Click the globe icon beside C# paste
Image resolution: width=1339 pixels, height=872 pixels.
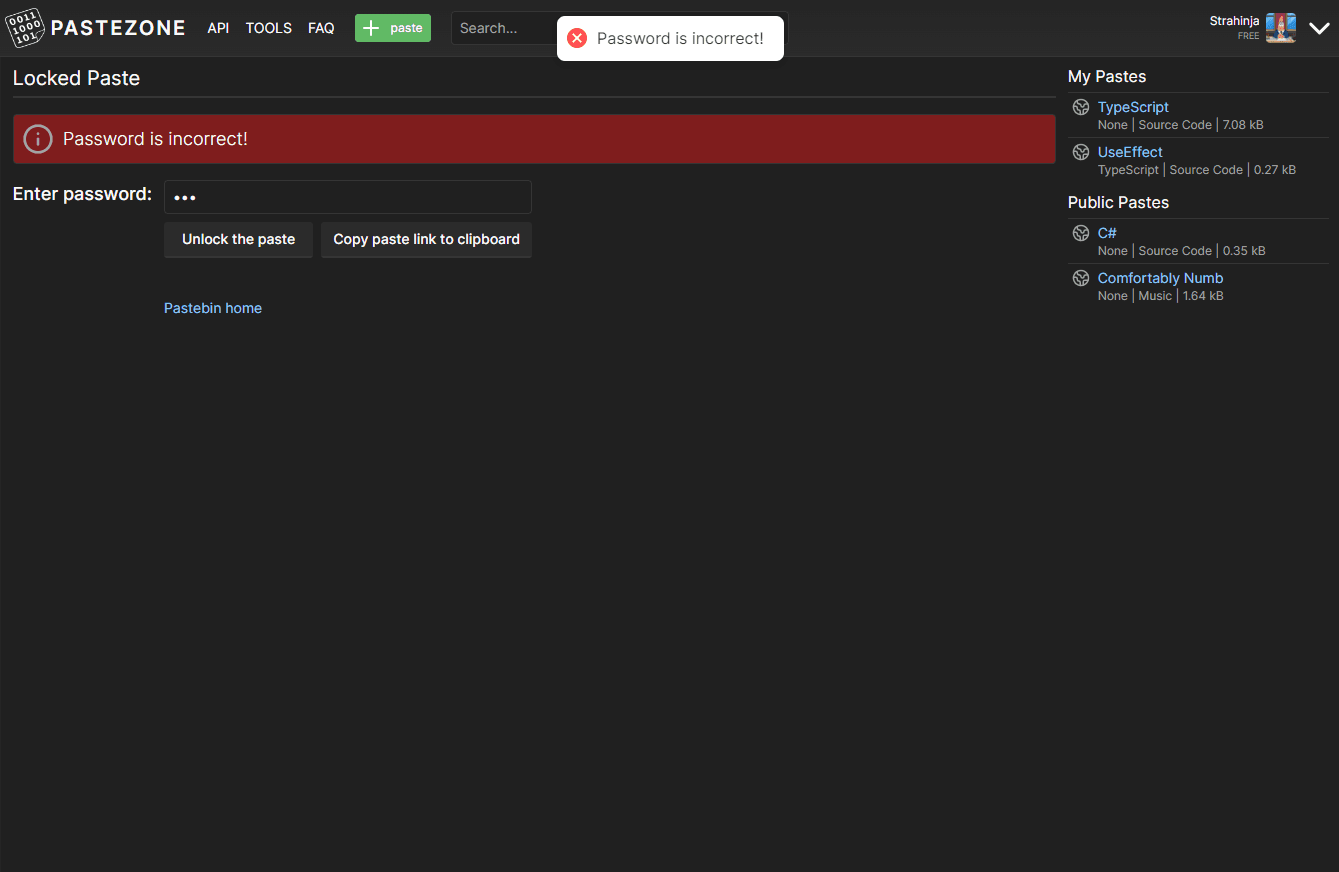pos(1081,233)
